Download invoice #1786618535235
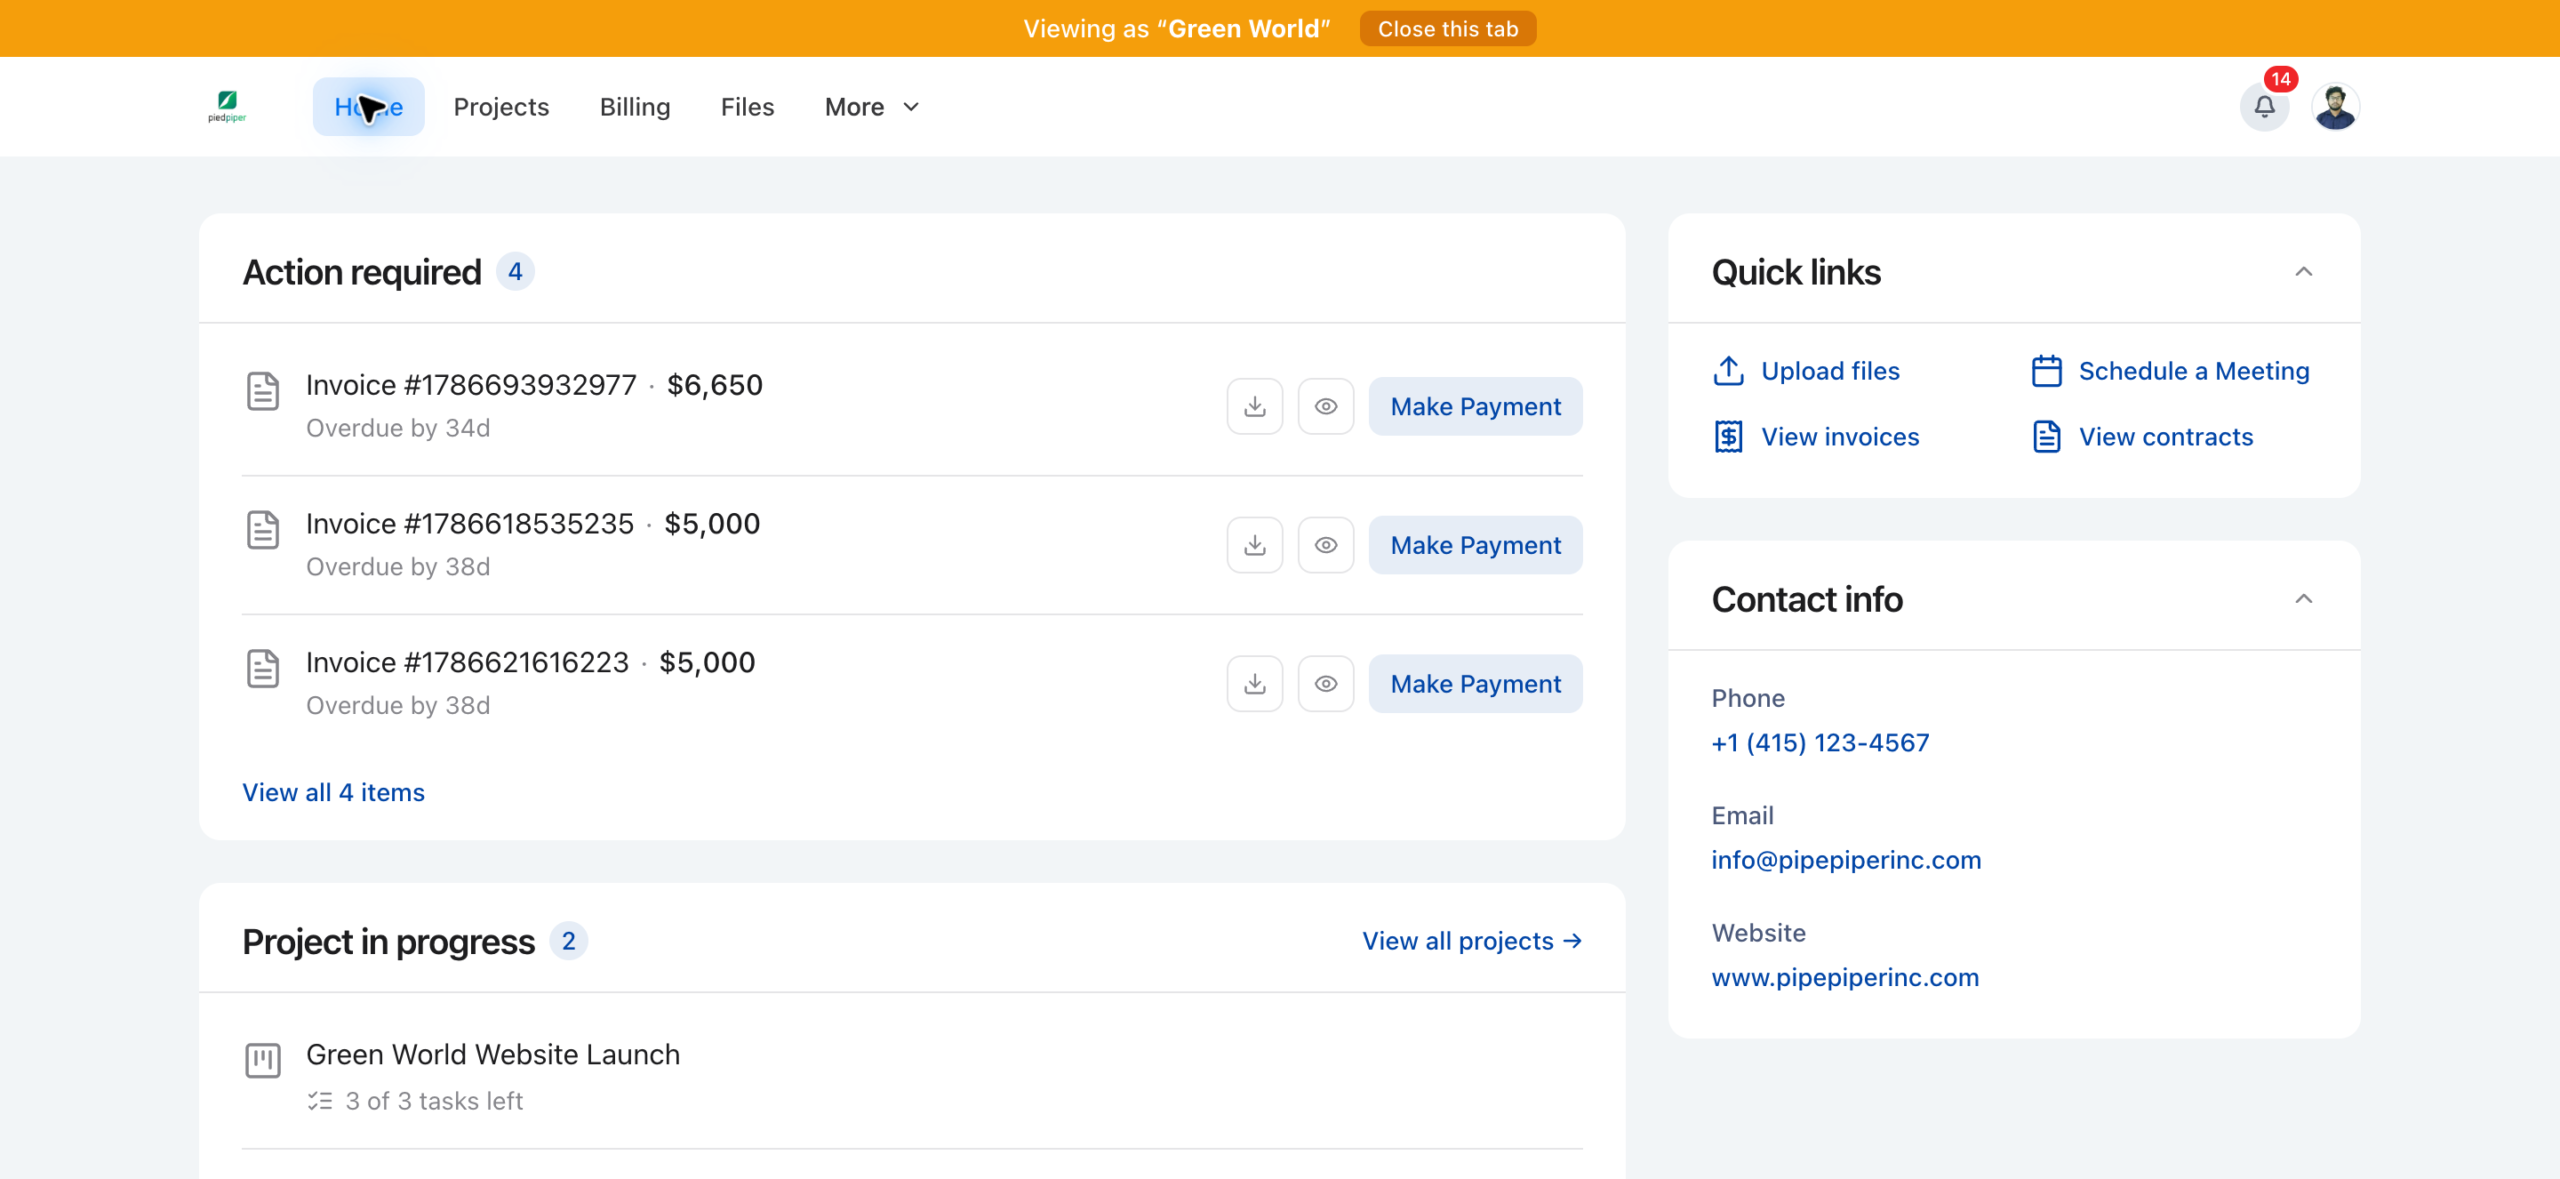 pyautogui.click(x=1254, y=545)
